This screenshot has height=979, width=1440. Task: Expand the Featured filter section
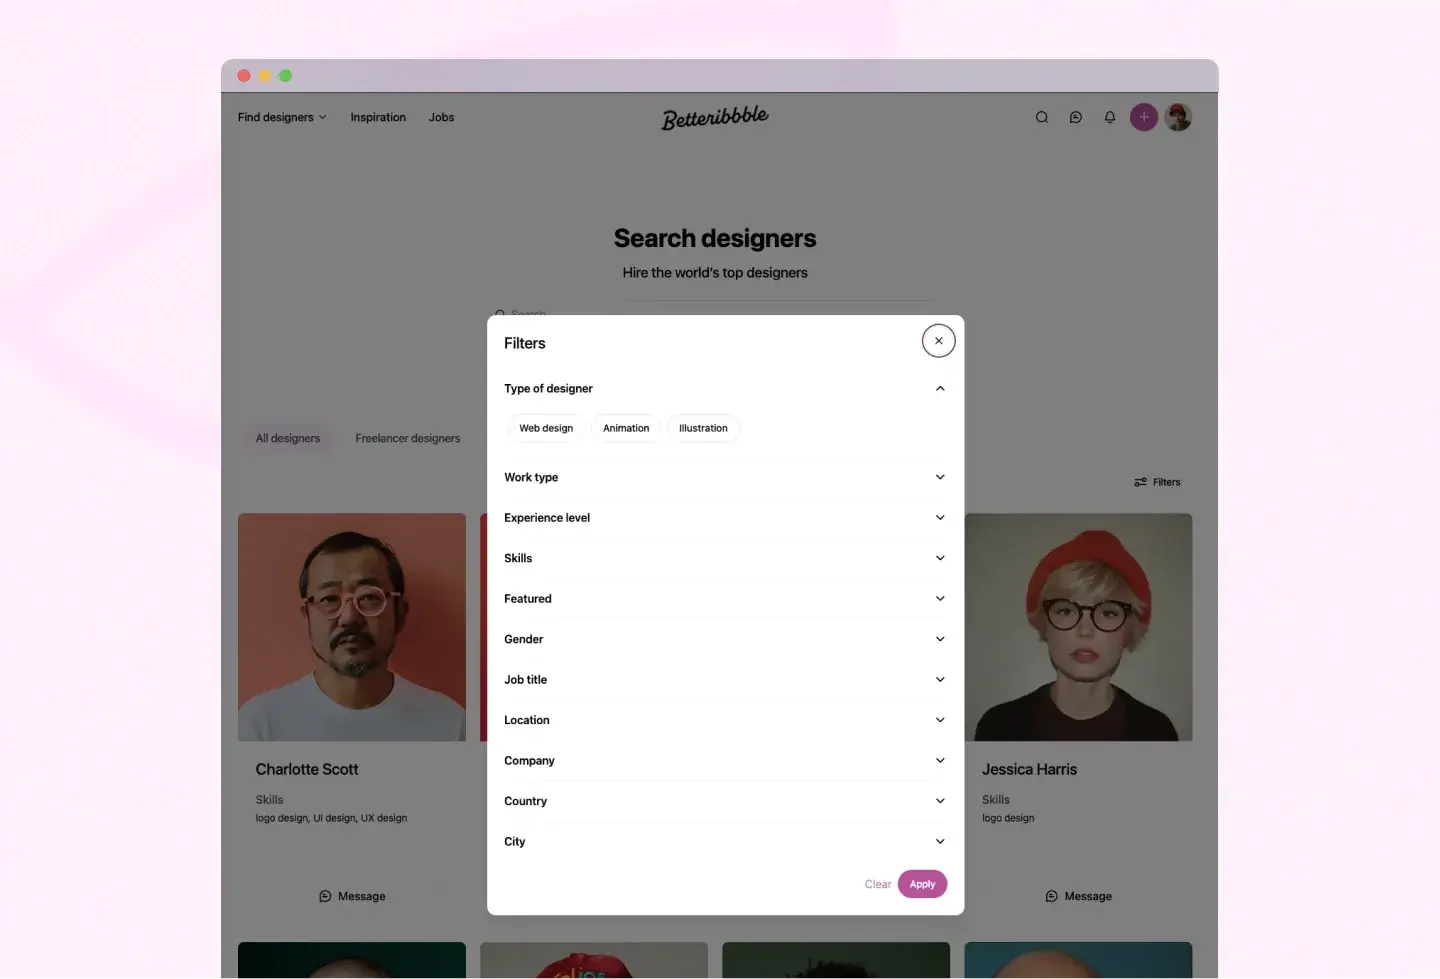click(725, 599)
